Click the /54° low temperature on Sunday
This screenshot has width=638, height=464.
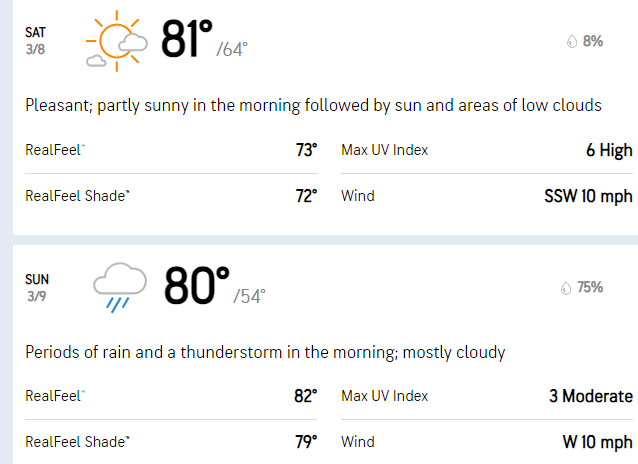click(249, 296)
